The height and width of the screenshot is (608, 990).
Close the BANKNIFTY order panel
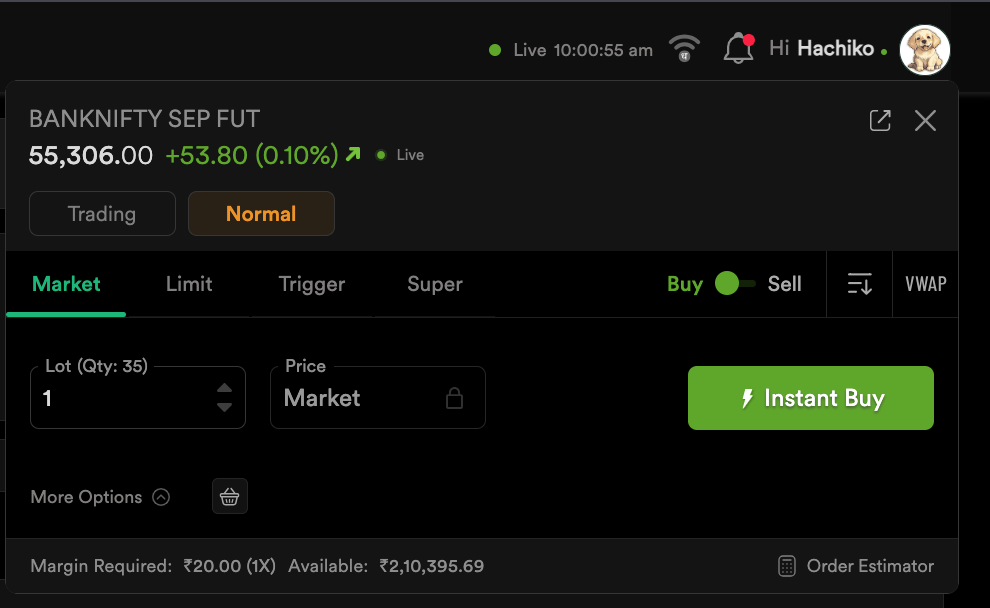(925, 121)
